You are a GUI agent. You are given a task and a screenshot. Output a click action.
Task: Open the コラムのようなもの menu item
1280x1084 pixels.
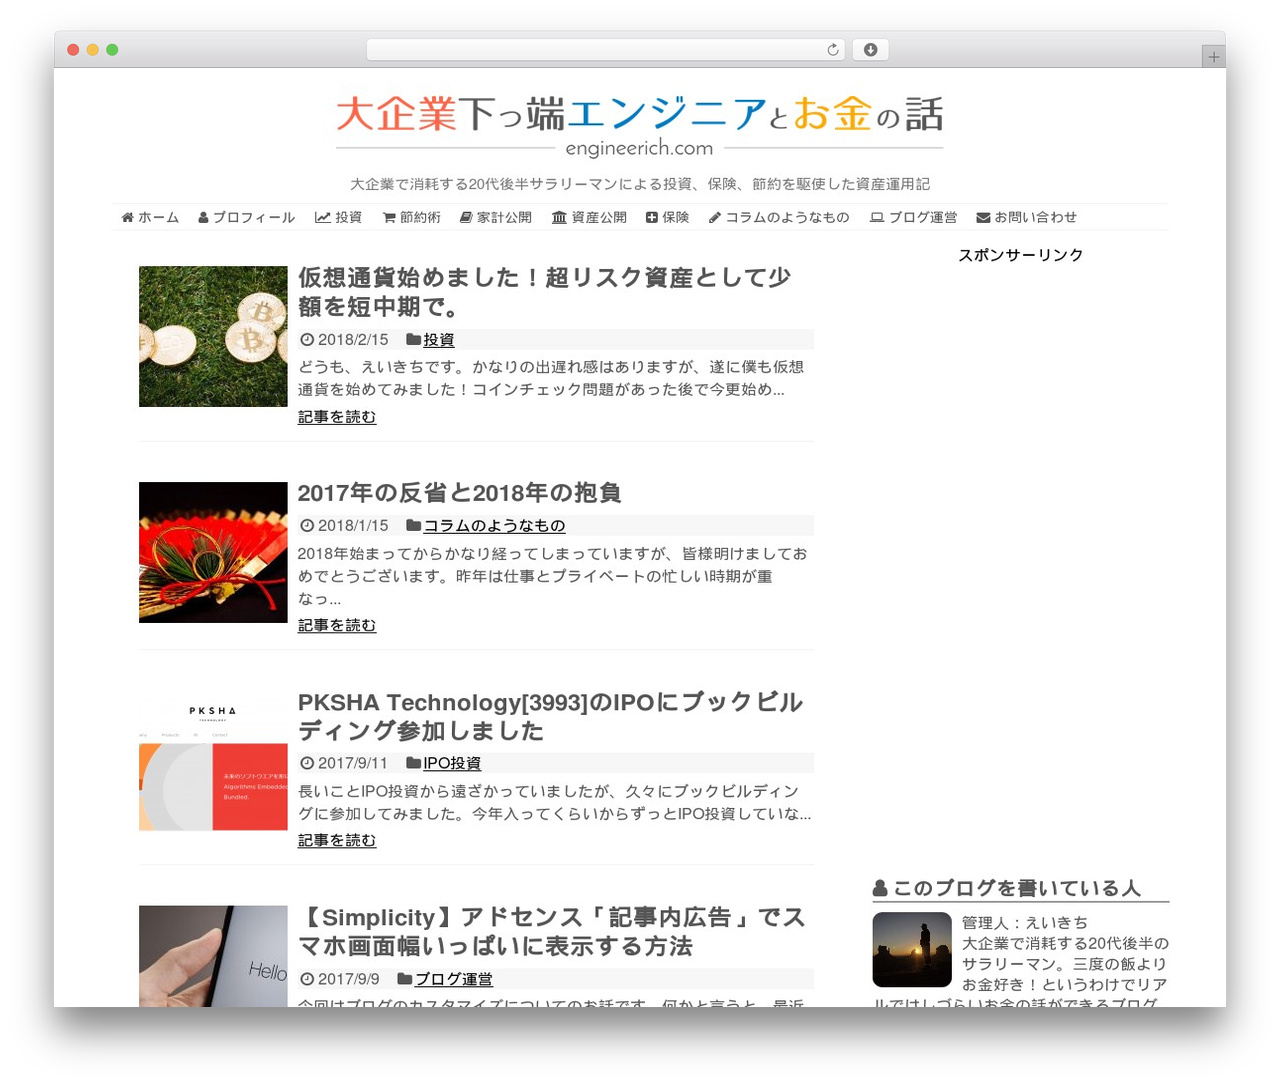pyautogui.click(x=779, y=217)
